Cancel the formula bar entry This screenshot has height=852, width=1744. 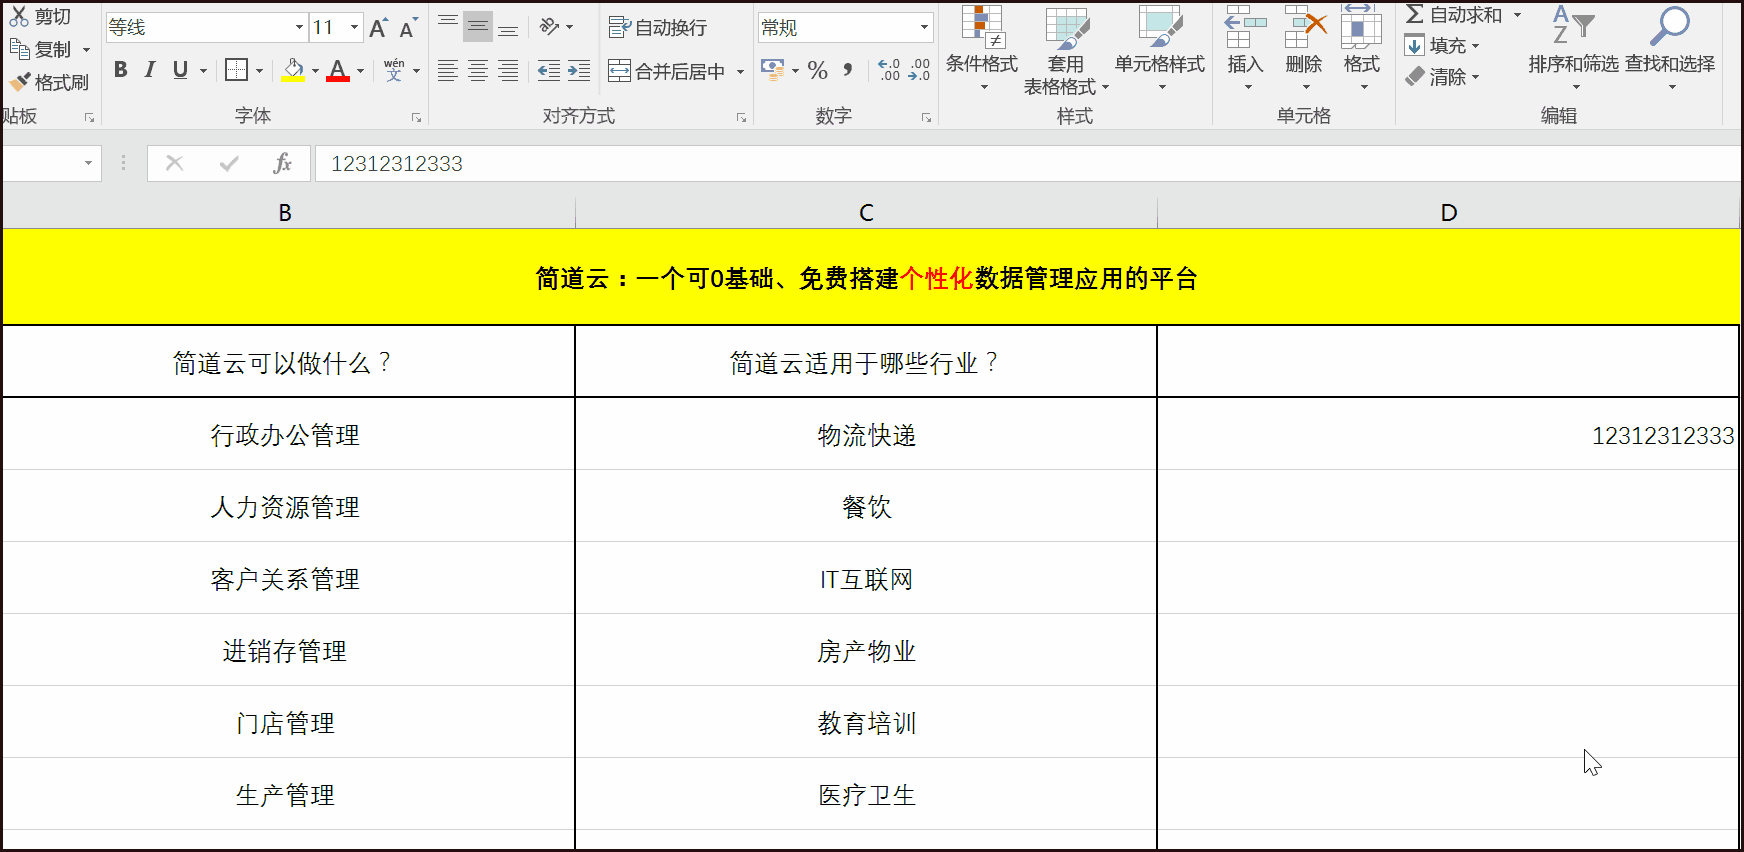point(174,163)
